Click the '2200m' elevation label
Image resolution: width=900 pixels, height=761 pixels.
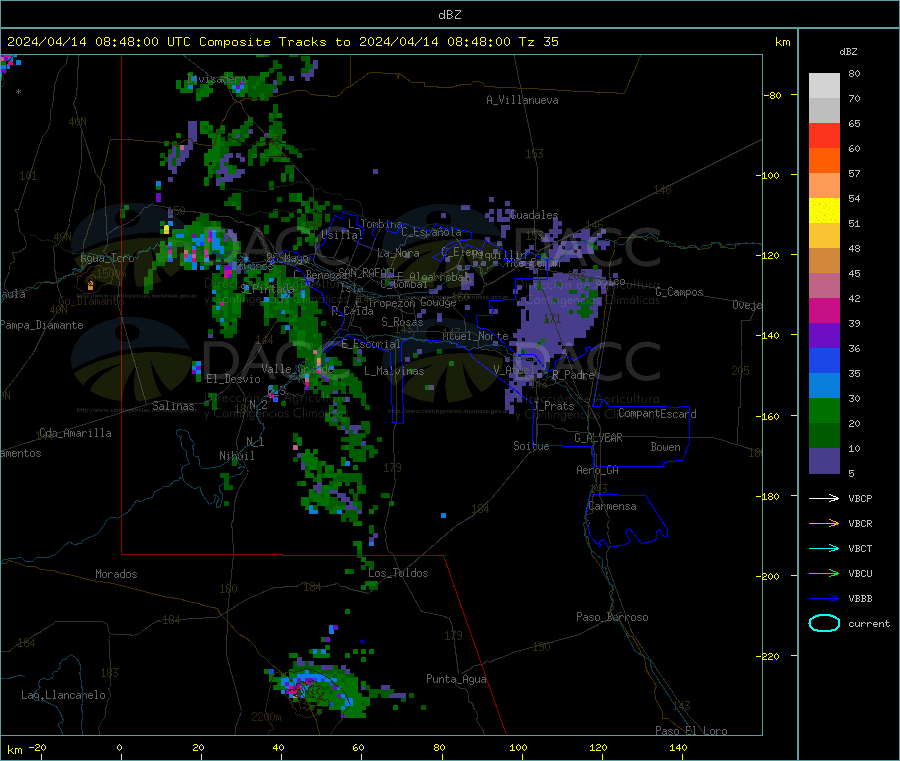(266, 717)
